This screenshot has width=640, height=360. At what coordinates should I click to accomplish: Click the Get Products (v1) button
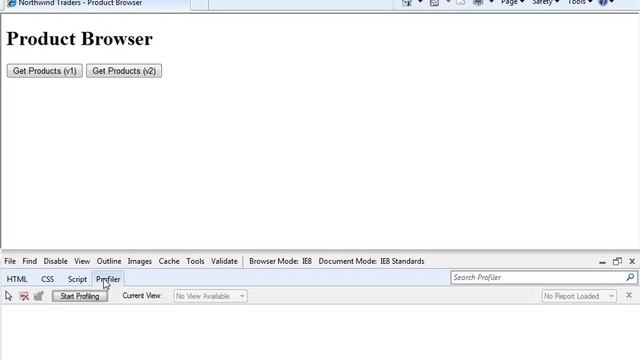[x=44, y=71]
